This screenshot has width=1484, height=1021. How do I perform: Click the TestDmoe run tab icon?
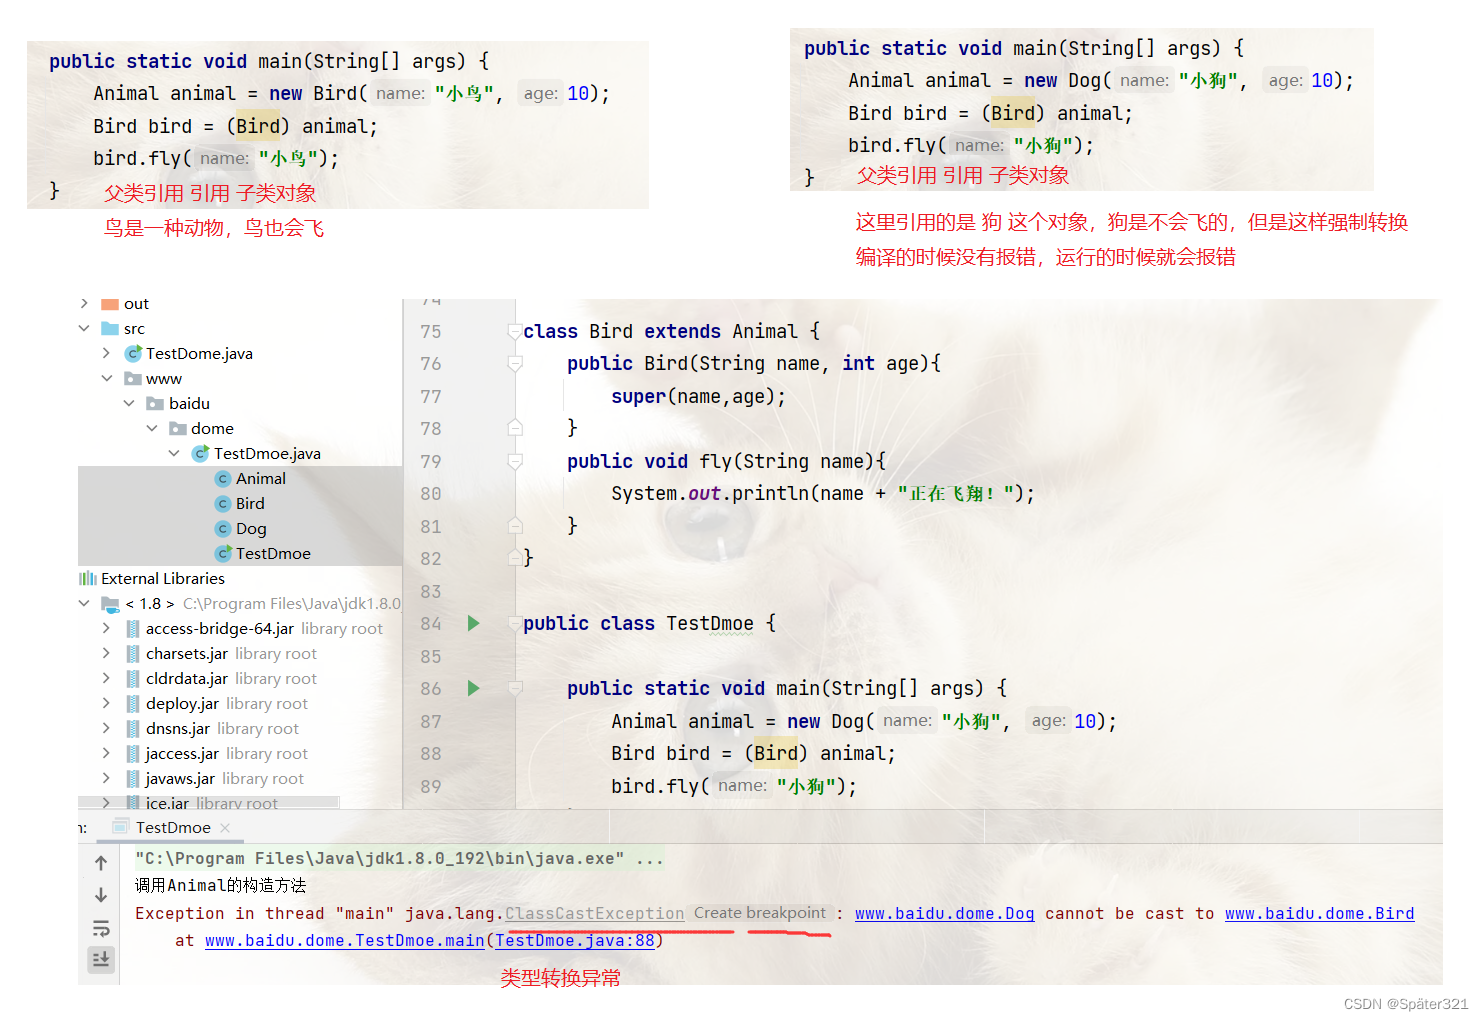point(121,827)
